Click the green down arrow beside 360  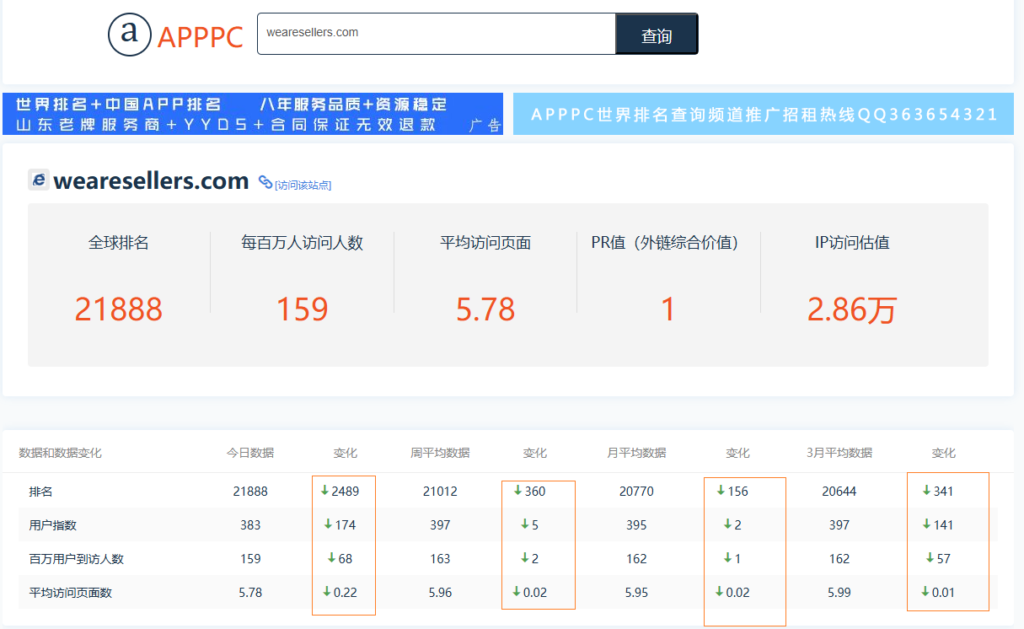tap(518, 491)
